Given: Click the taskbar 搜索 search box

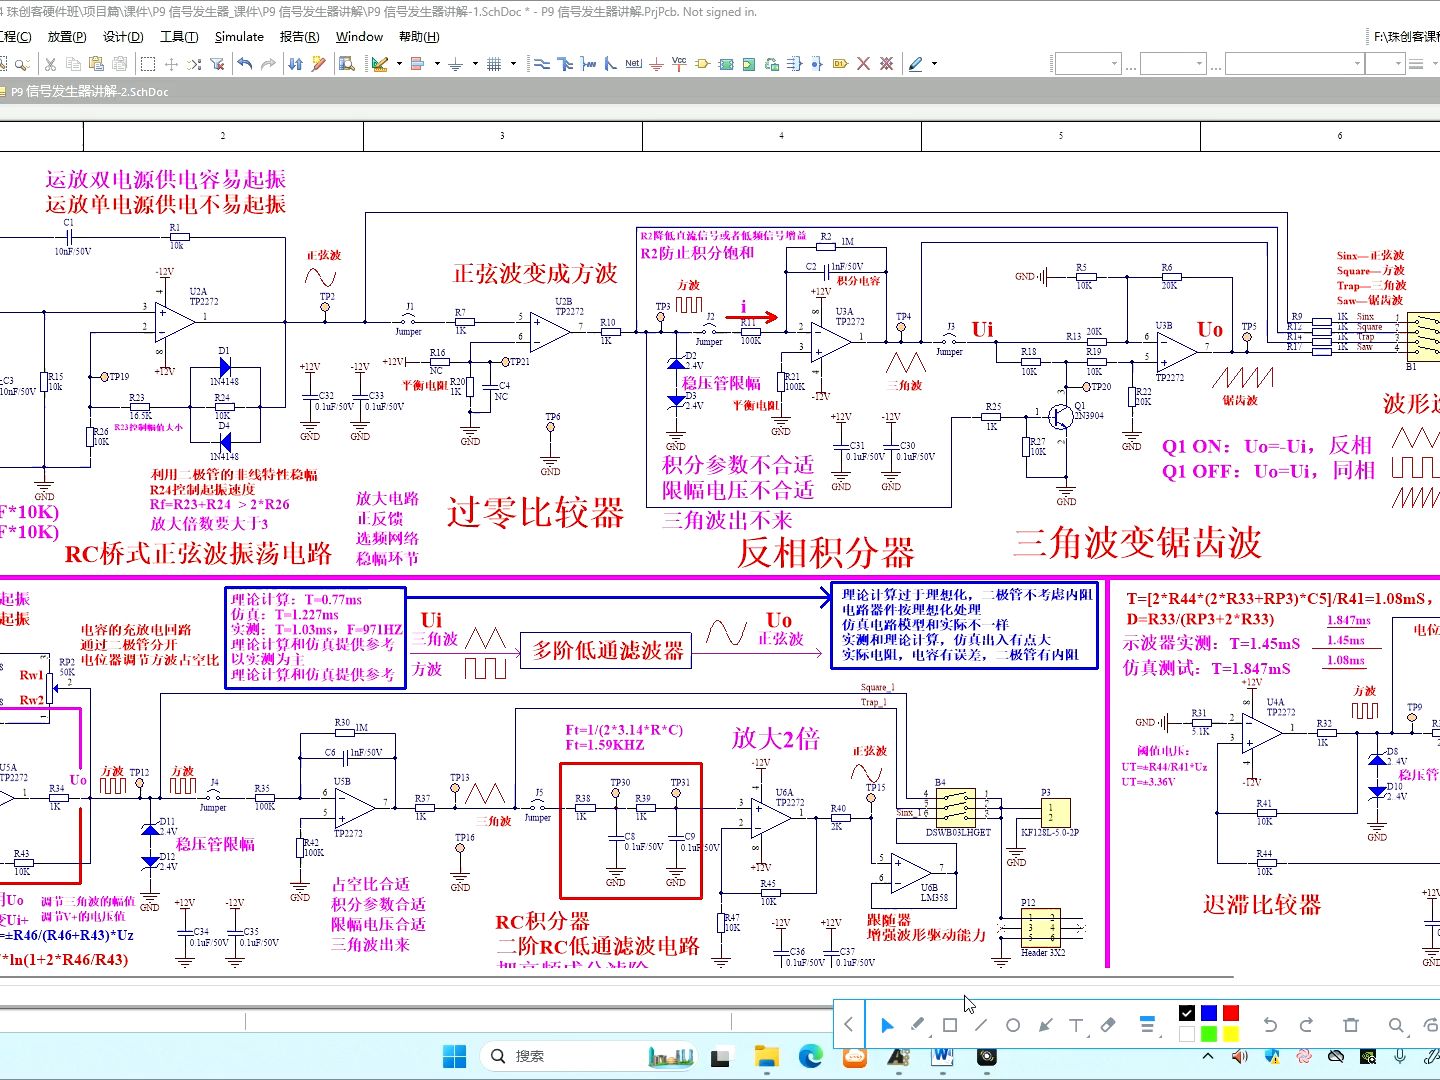Looking at the screenshot, I should 590,1056.
